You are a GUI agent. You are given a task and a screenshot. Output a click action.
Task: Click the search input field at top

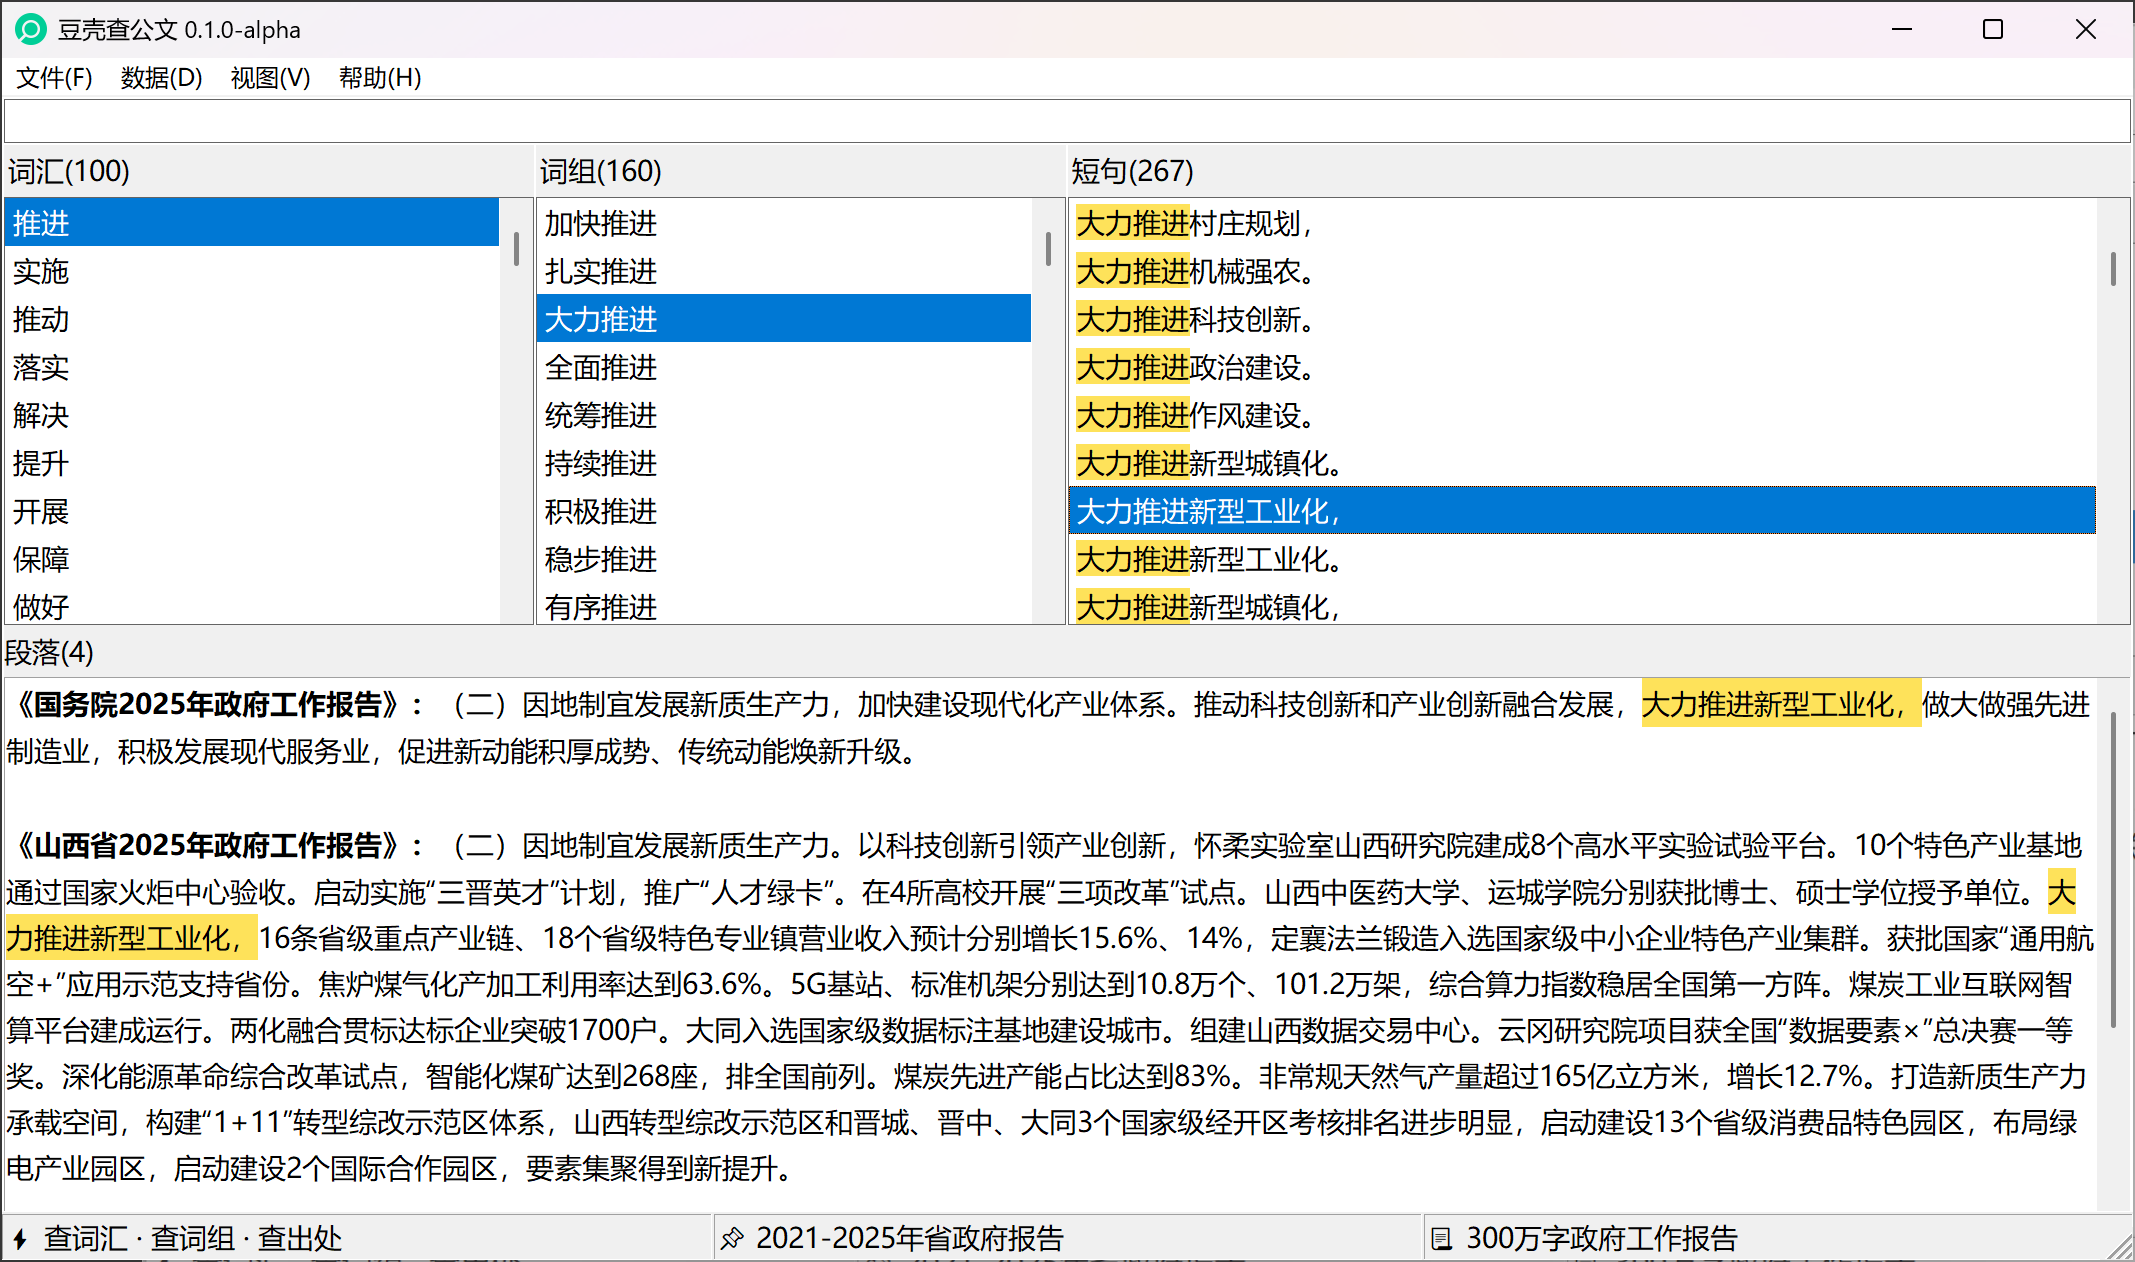point(1066,122)
